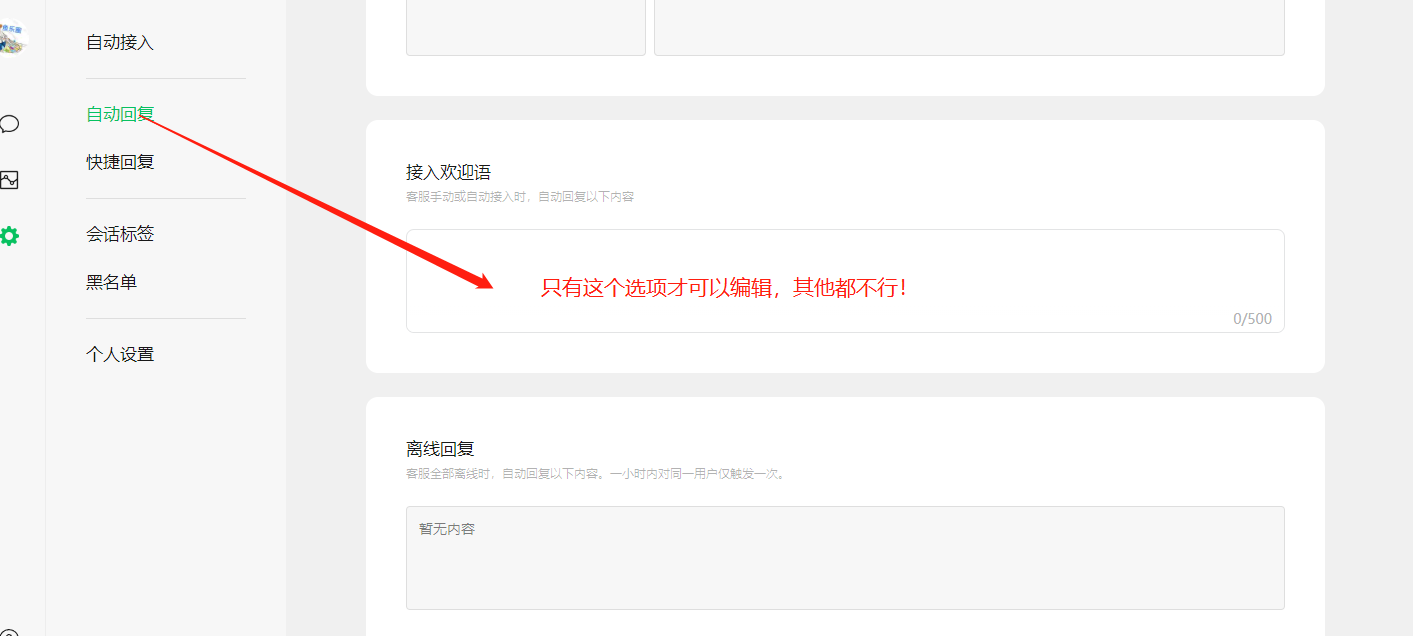Image resolution: width=1413 pixels, height=636 pixels.
Task: Click the wide gray box at top right
Action: 969,27
